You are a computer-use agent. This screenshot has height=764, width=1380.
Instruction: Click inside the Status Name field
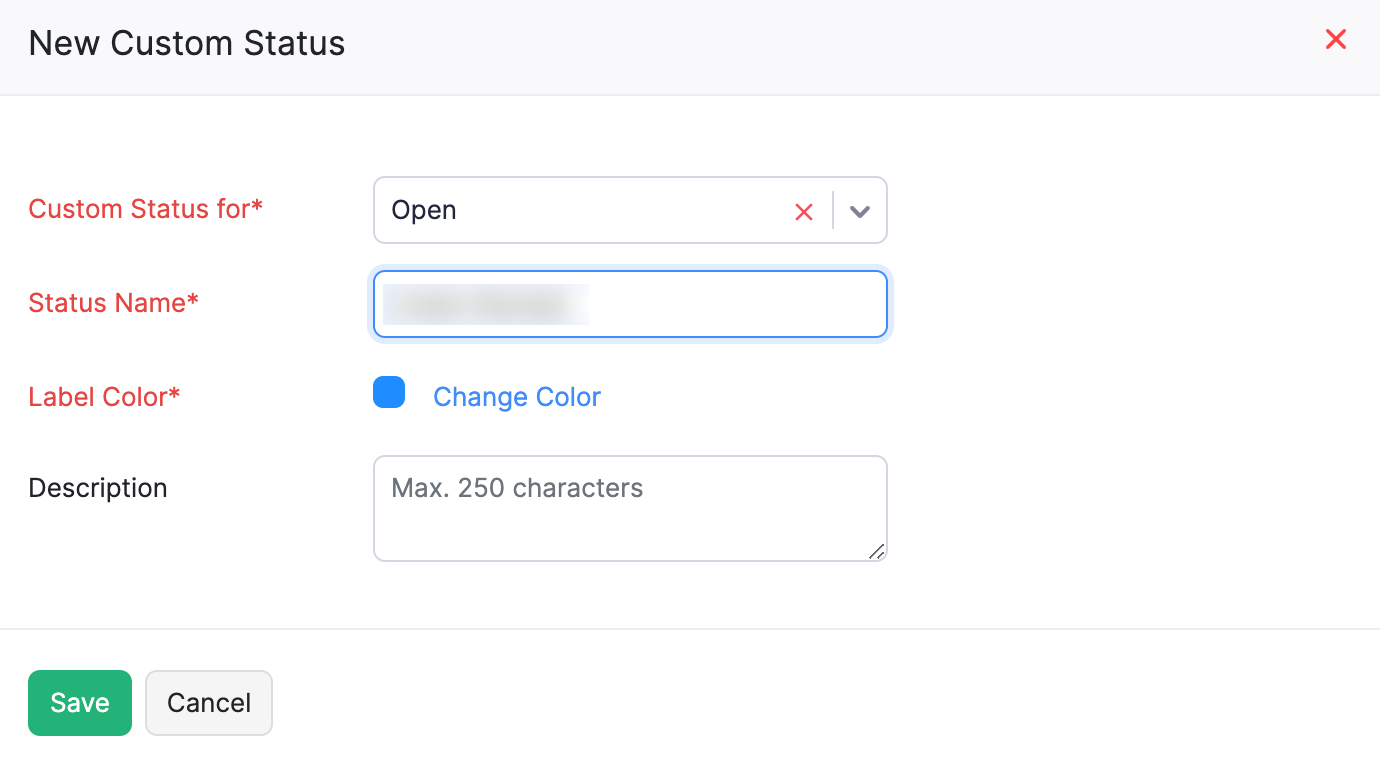pyautogui.click(x=630, y=304)
